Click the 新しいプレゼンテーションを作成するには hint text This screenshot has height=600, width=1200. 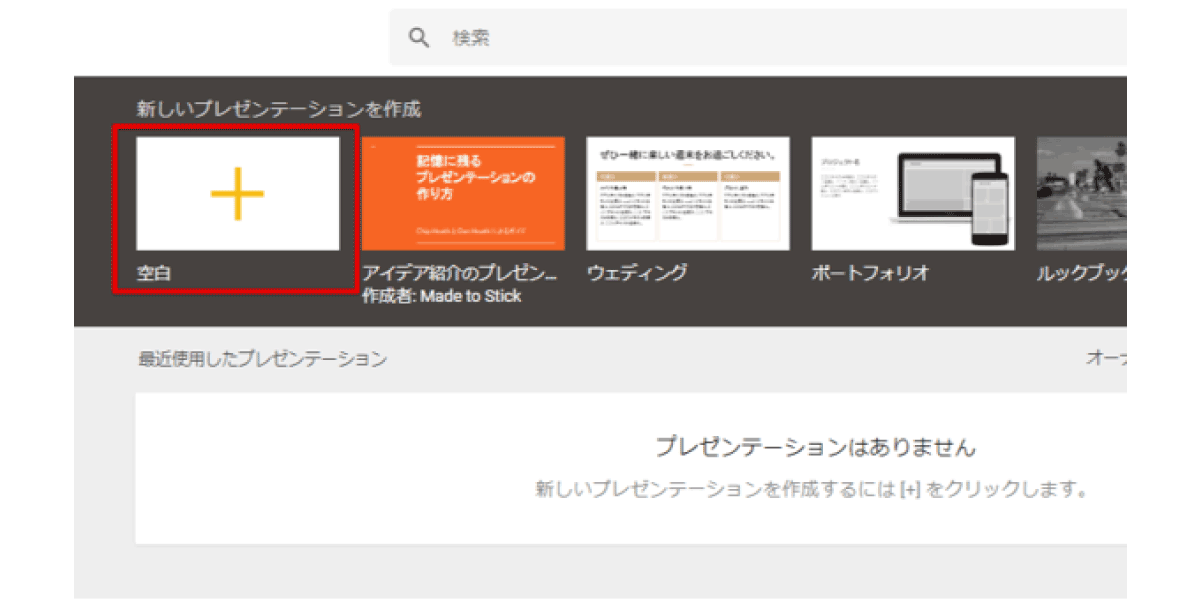click(x=810, y=490)
